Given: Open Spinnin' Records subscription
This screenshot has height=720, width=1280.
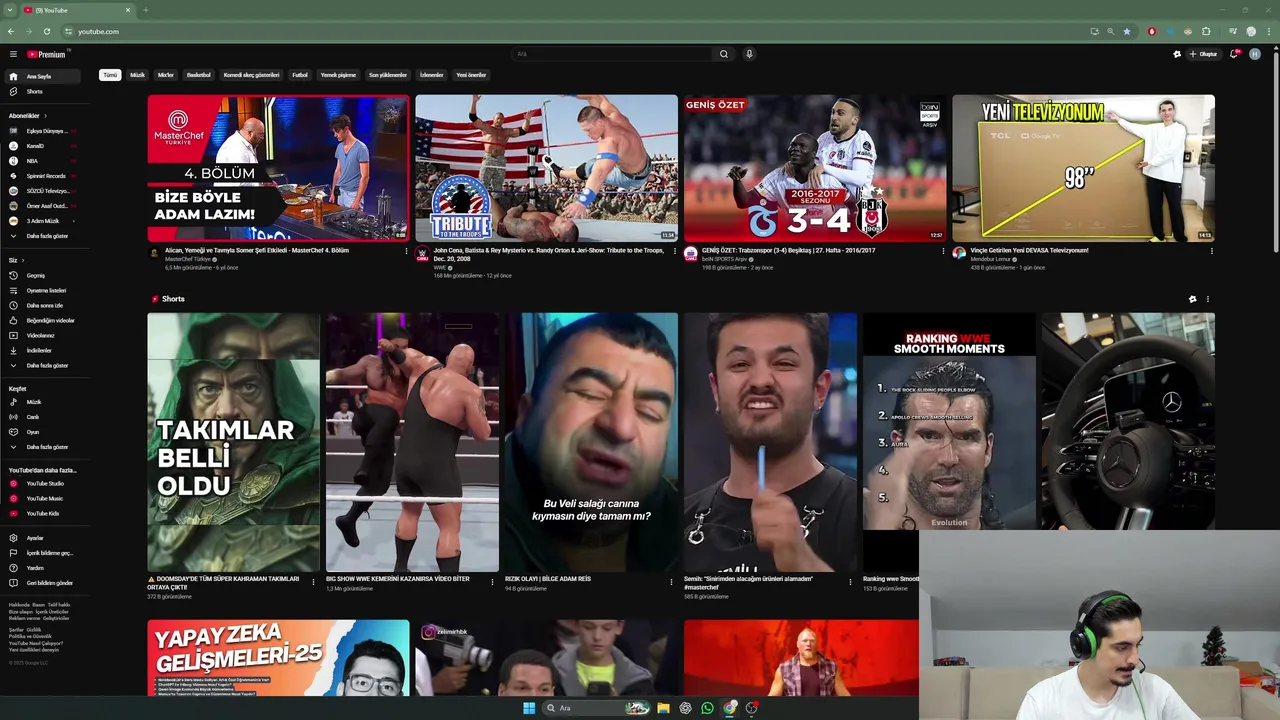Looking at the screenshot, I should pos(41,176).
